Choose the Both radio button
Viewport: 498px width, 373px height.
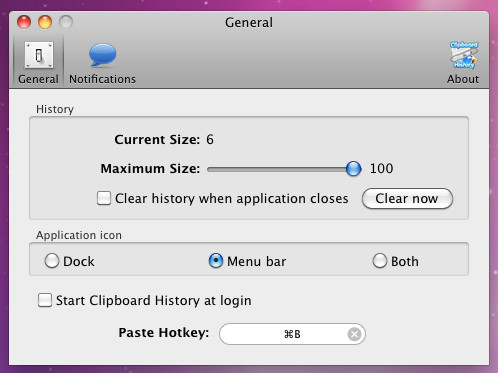[x=380, y=261]
